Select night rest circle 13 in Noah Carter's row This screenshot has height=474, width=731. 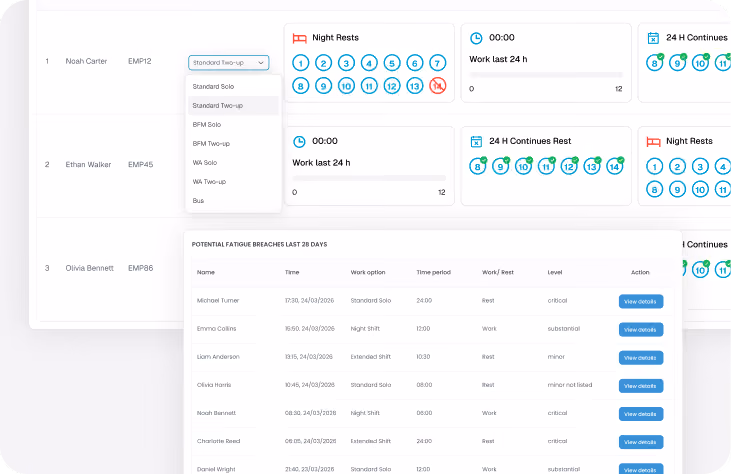(x=415, y=86)
